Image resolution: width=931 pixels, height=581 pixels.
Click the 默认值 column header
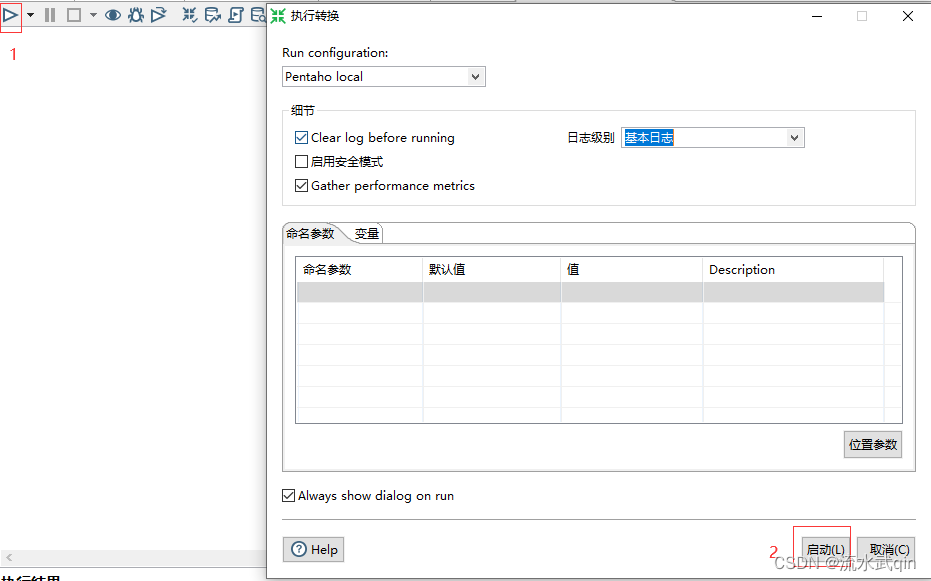[492, 269]
